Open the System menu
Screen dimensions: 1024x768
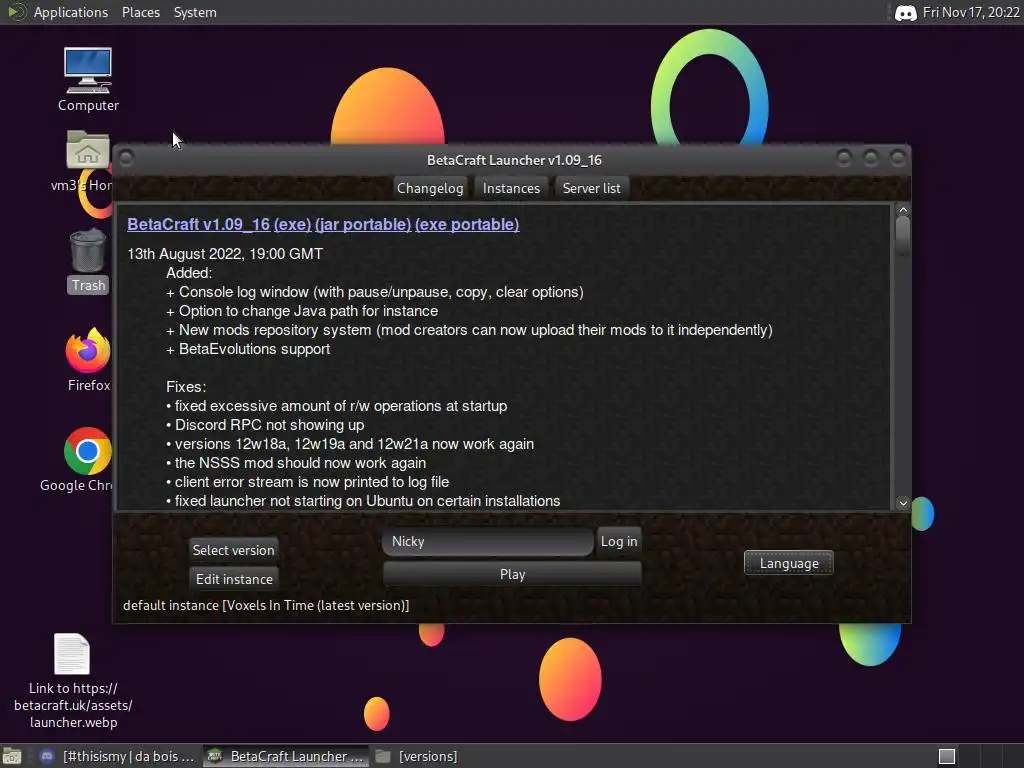click(195, 12)
